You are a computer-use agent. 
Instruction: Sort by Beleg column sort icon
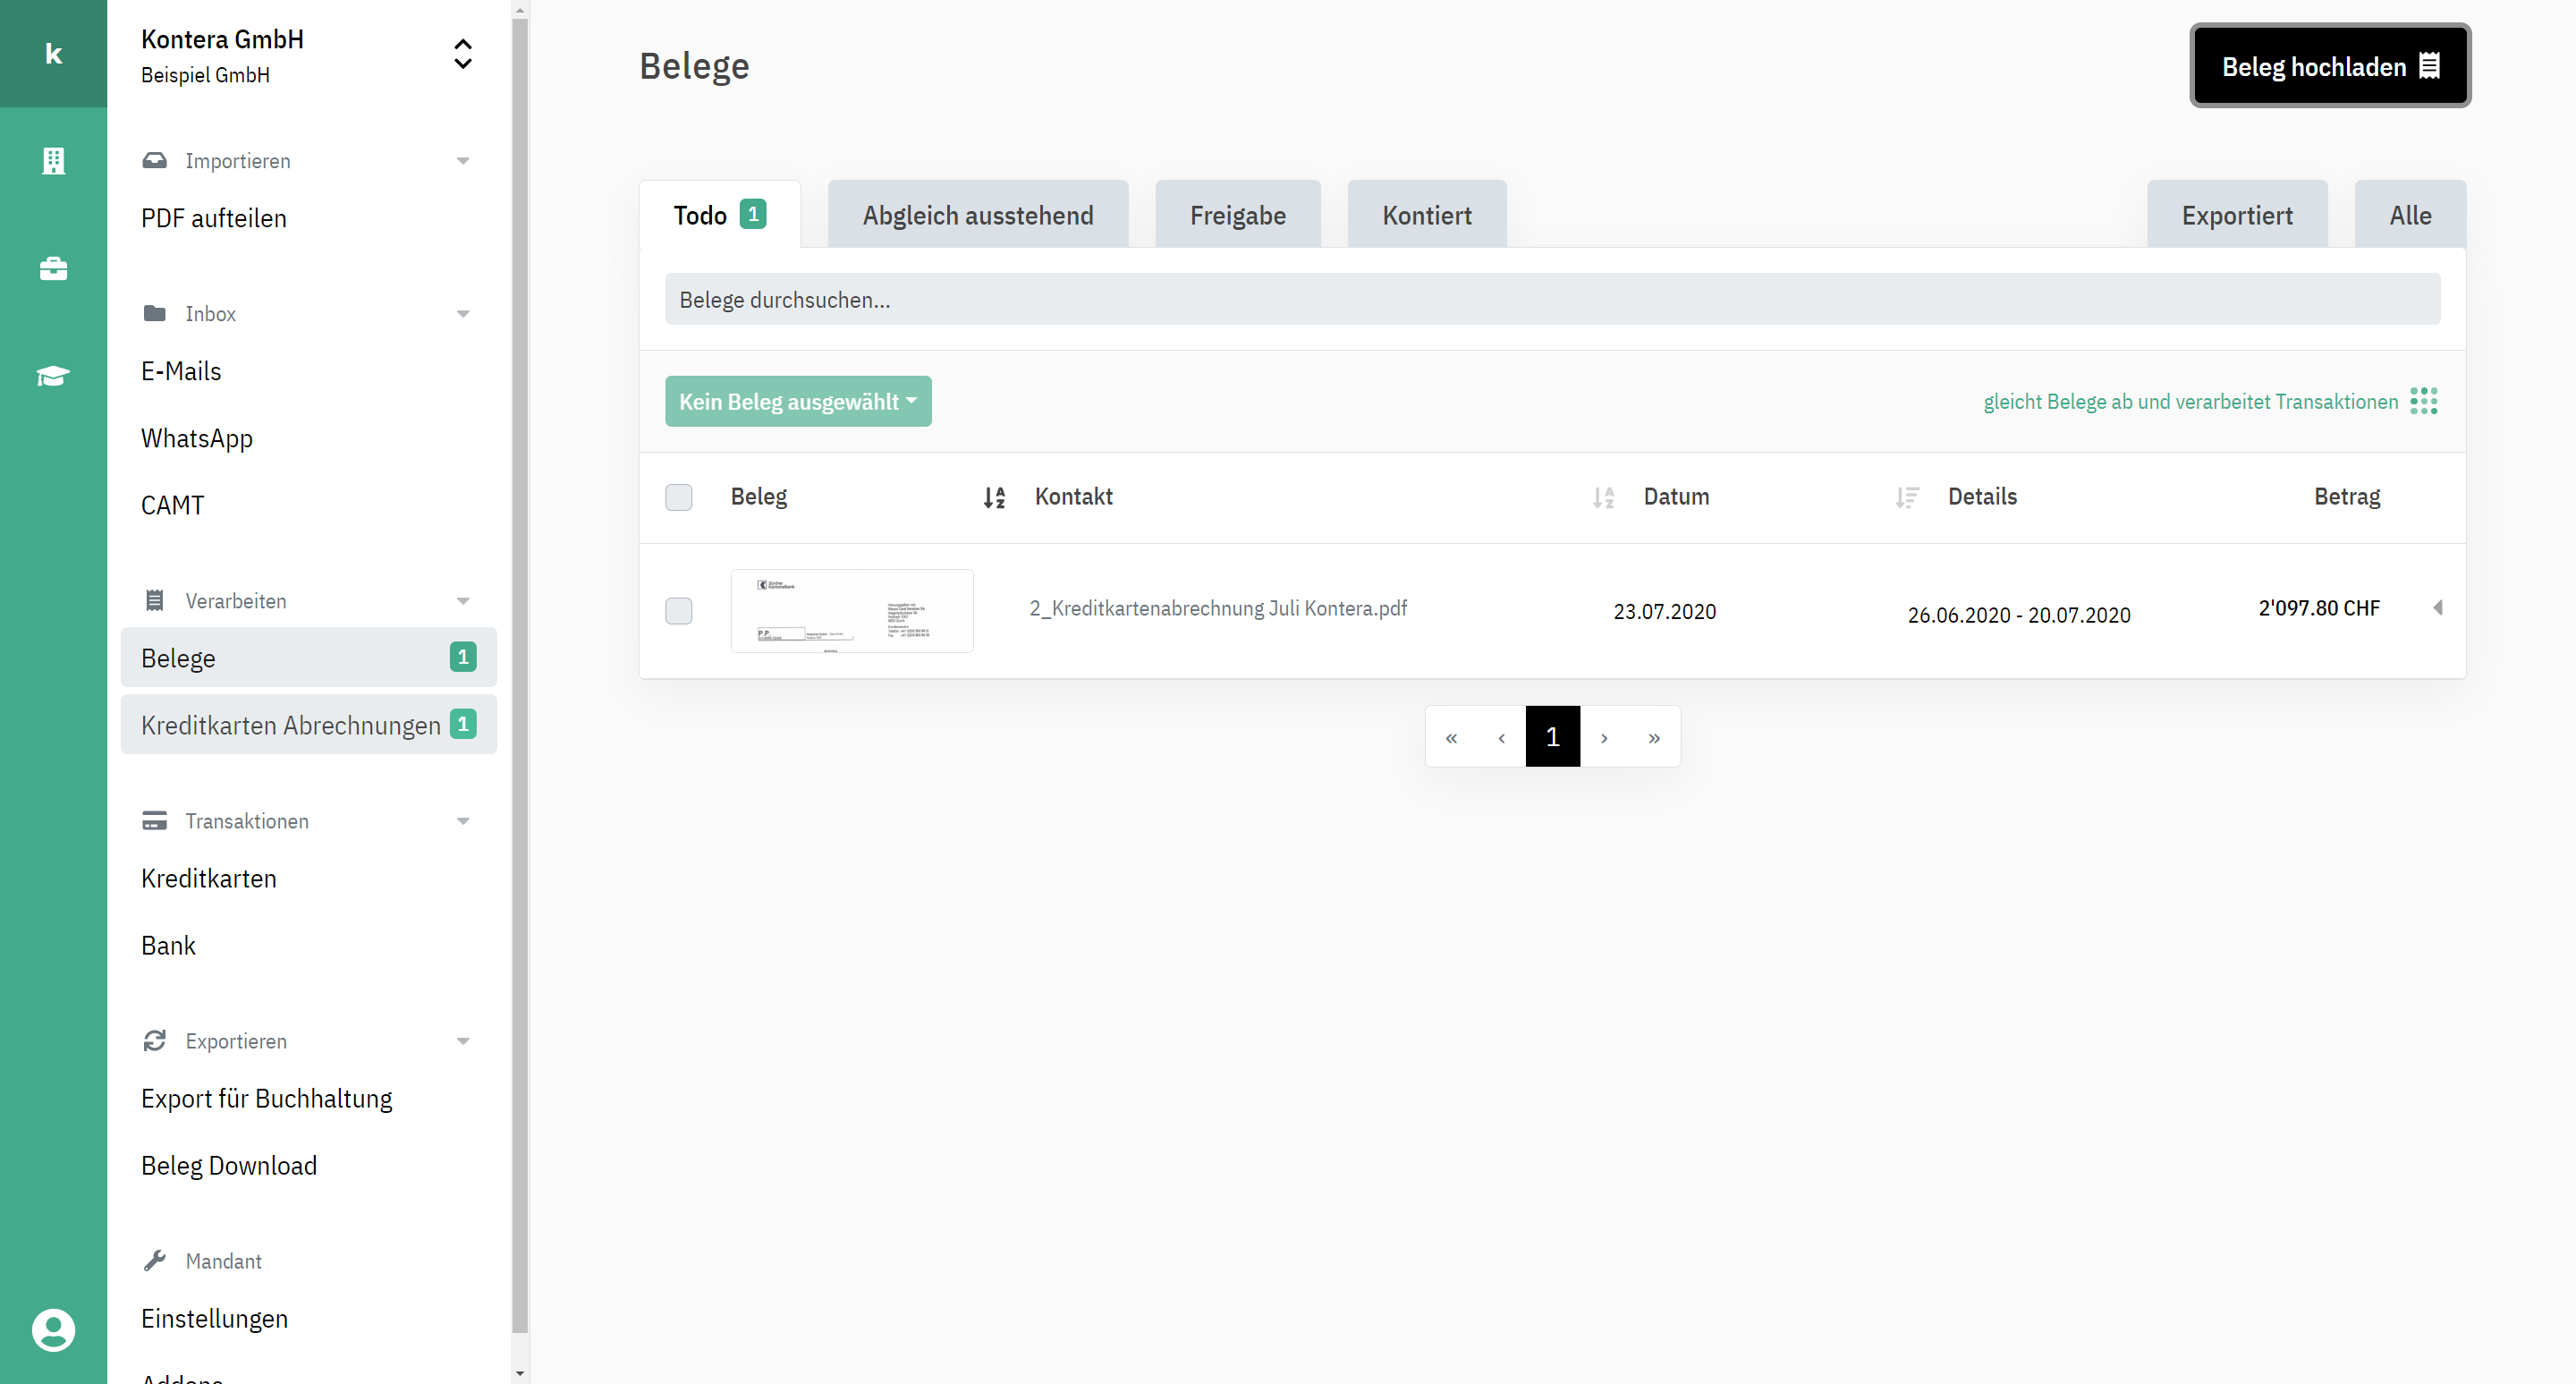pos(993,497)
